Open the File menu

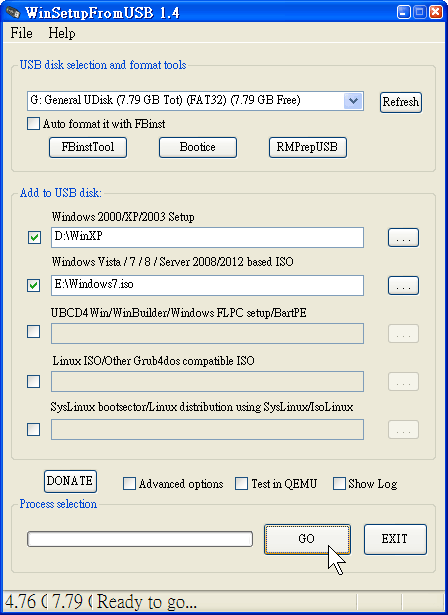(x=21, y=33)
